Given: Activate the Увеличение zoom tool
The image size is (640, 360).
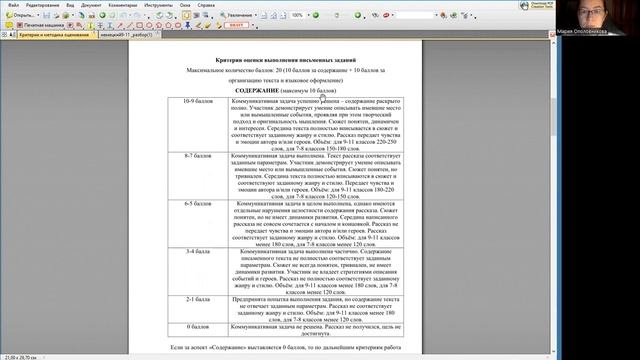Looking at the screenshot, I should click(x=236, y=15).
